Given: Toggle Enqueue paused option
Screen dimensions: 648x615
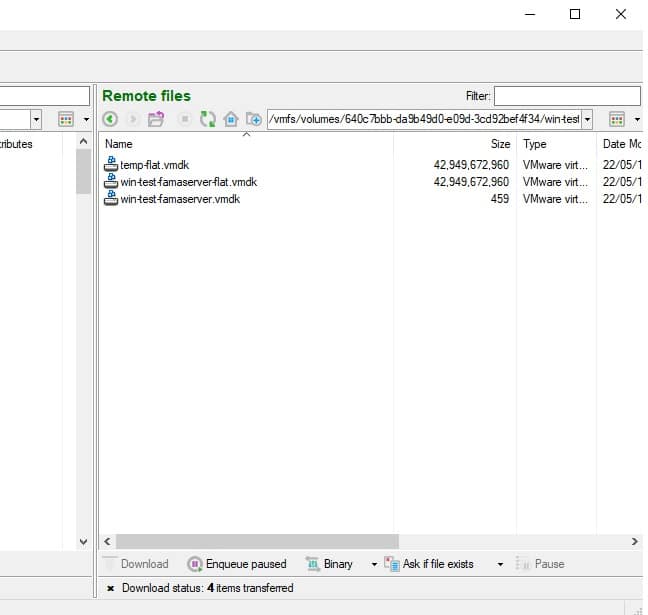Looking at the screenshot, I should [x=237, y=564].
